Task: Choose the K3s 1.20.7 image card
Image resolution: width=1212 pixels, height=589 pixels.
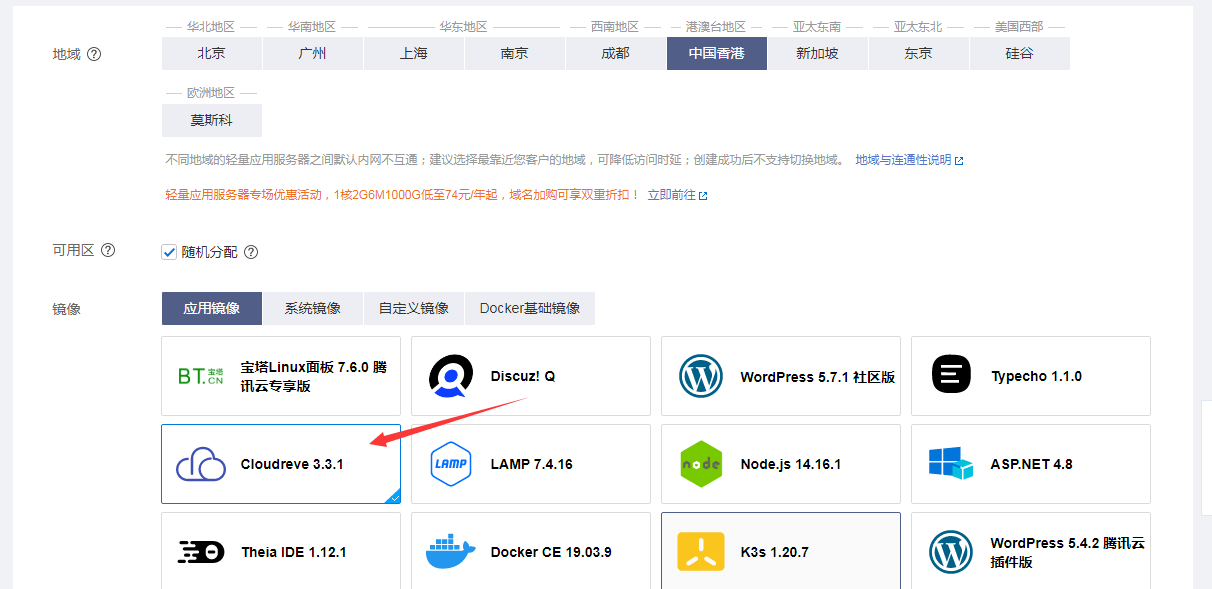Action: point(781,550)
